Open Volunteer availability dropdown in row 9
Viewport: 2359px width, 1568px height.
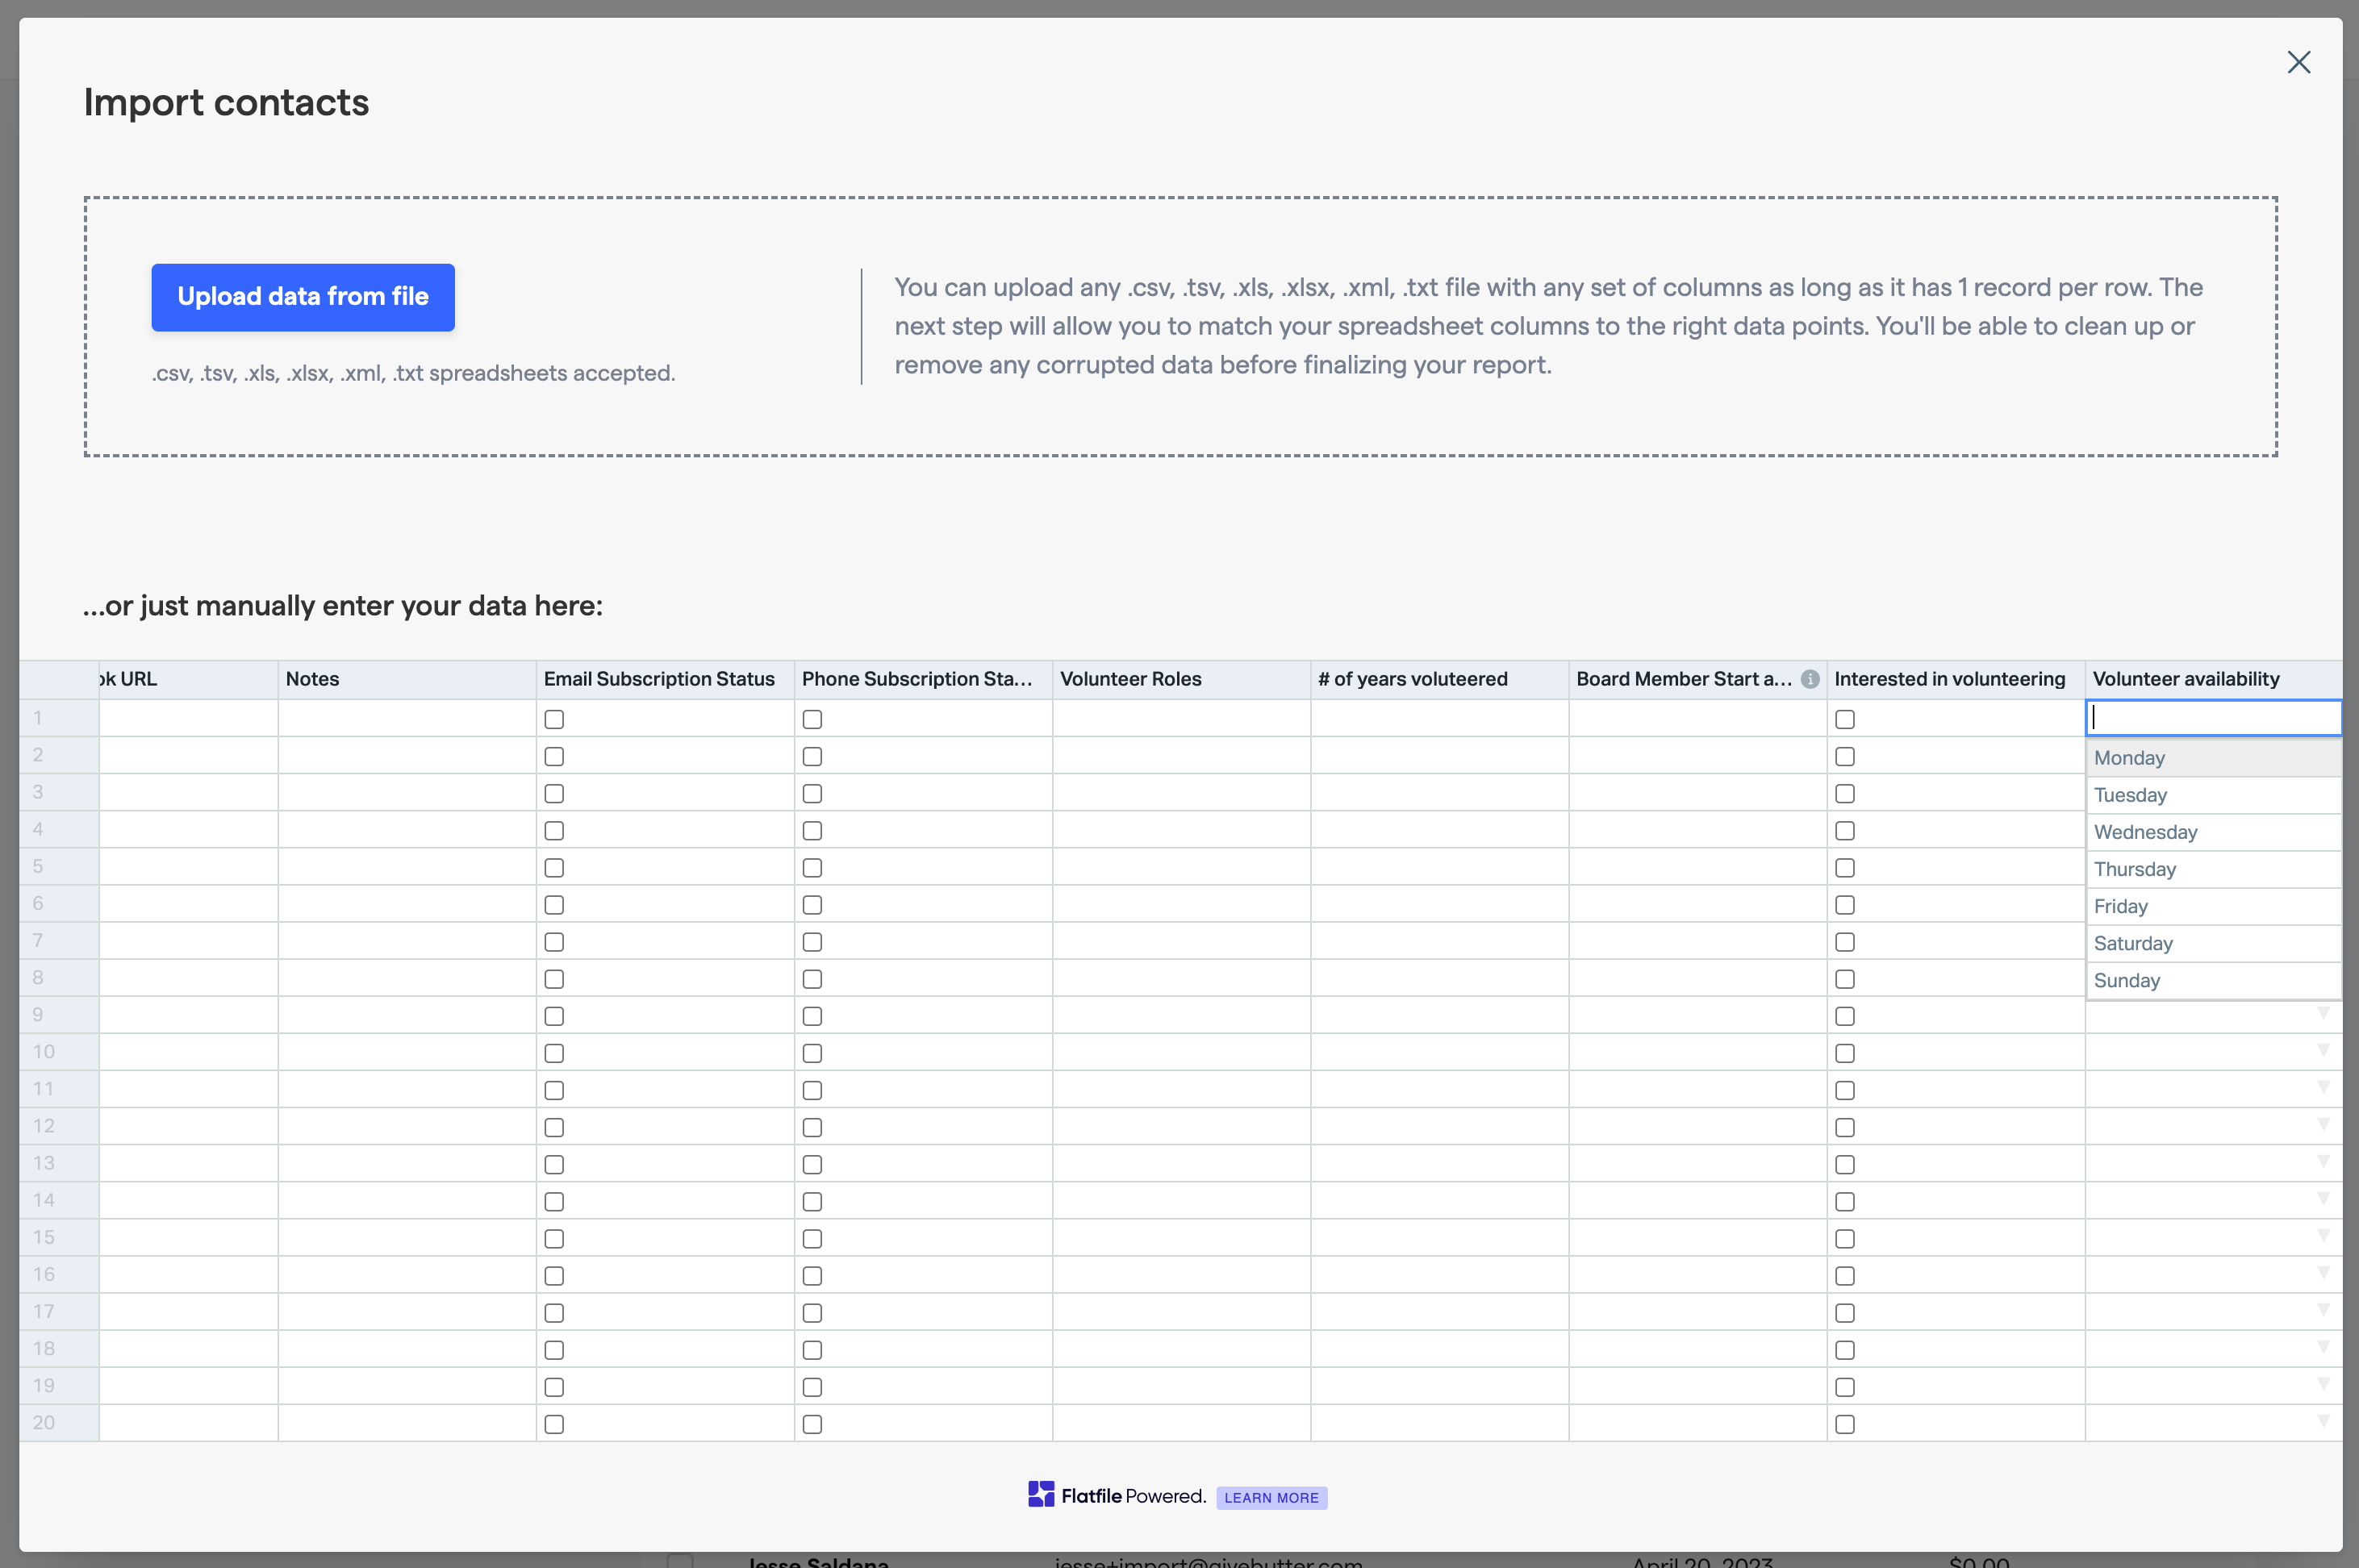(x=2323, y=1014)
